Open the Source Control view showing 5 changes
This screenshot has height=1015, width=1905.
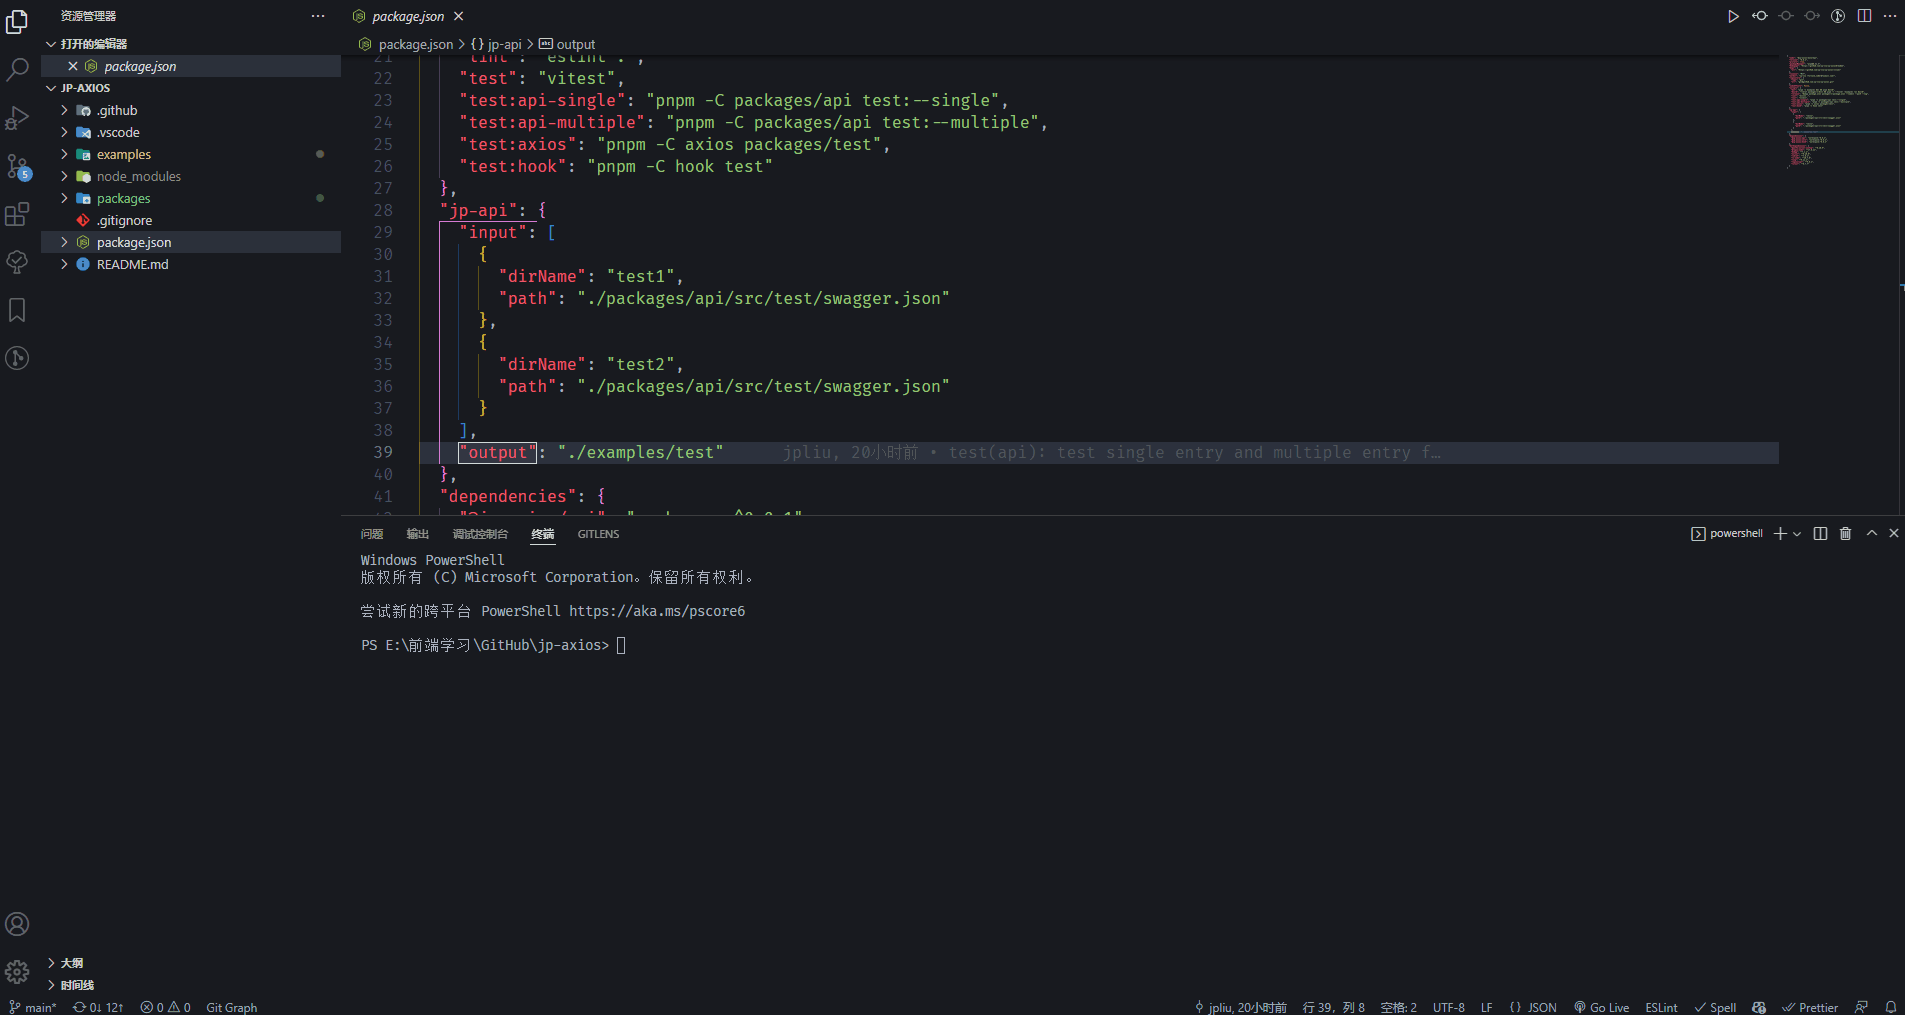click(x=18, y=166)
